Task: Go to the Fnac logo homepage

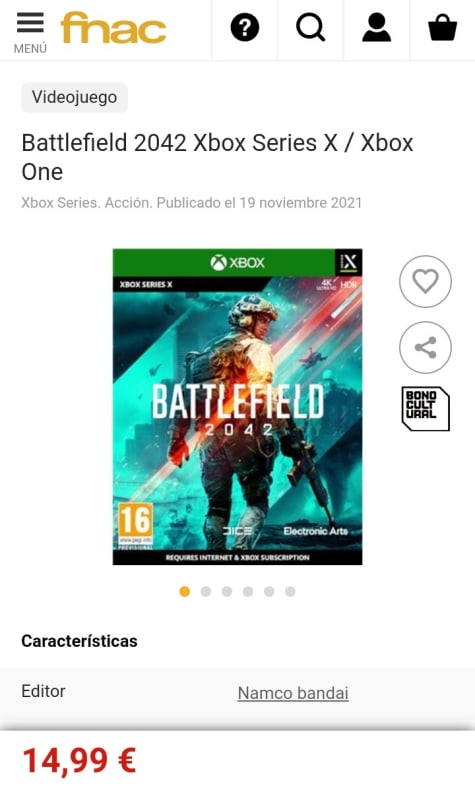Action: (x=113, y=28)
